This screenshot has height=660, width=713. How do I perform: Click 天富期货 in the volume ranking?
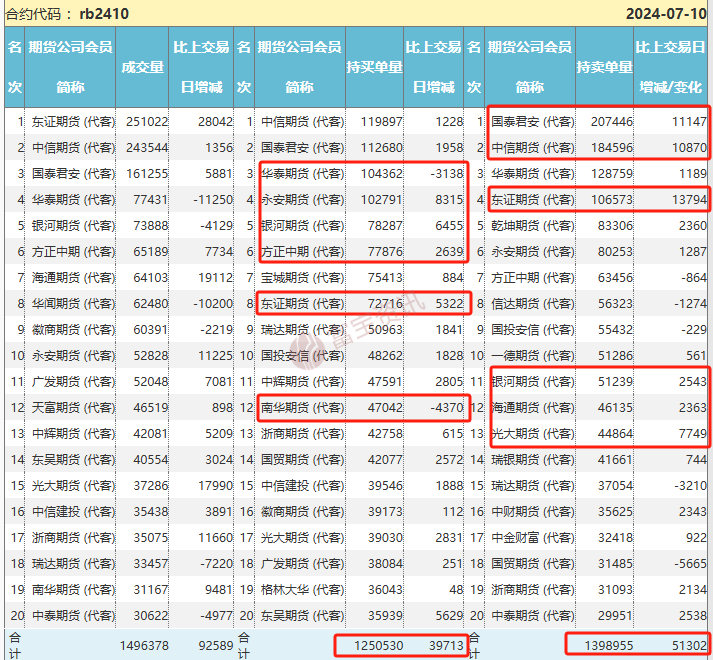[73, 408]
